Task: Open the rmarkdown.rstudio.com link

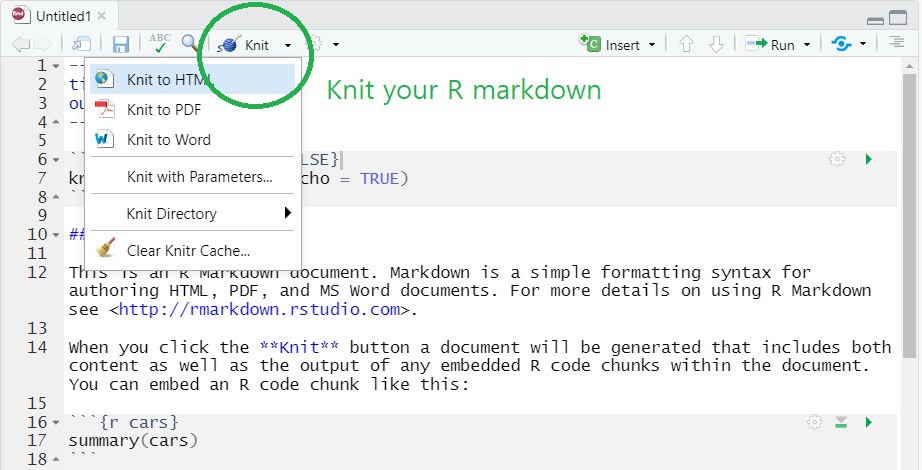Action: 260,309
